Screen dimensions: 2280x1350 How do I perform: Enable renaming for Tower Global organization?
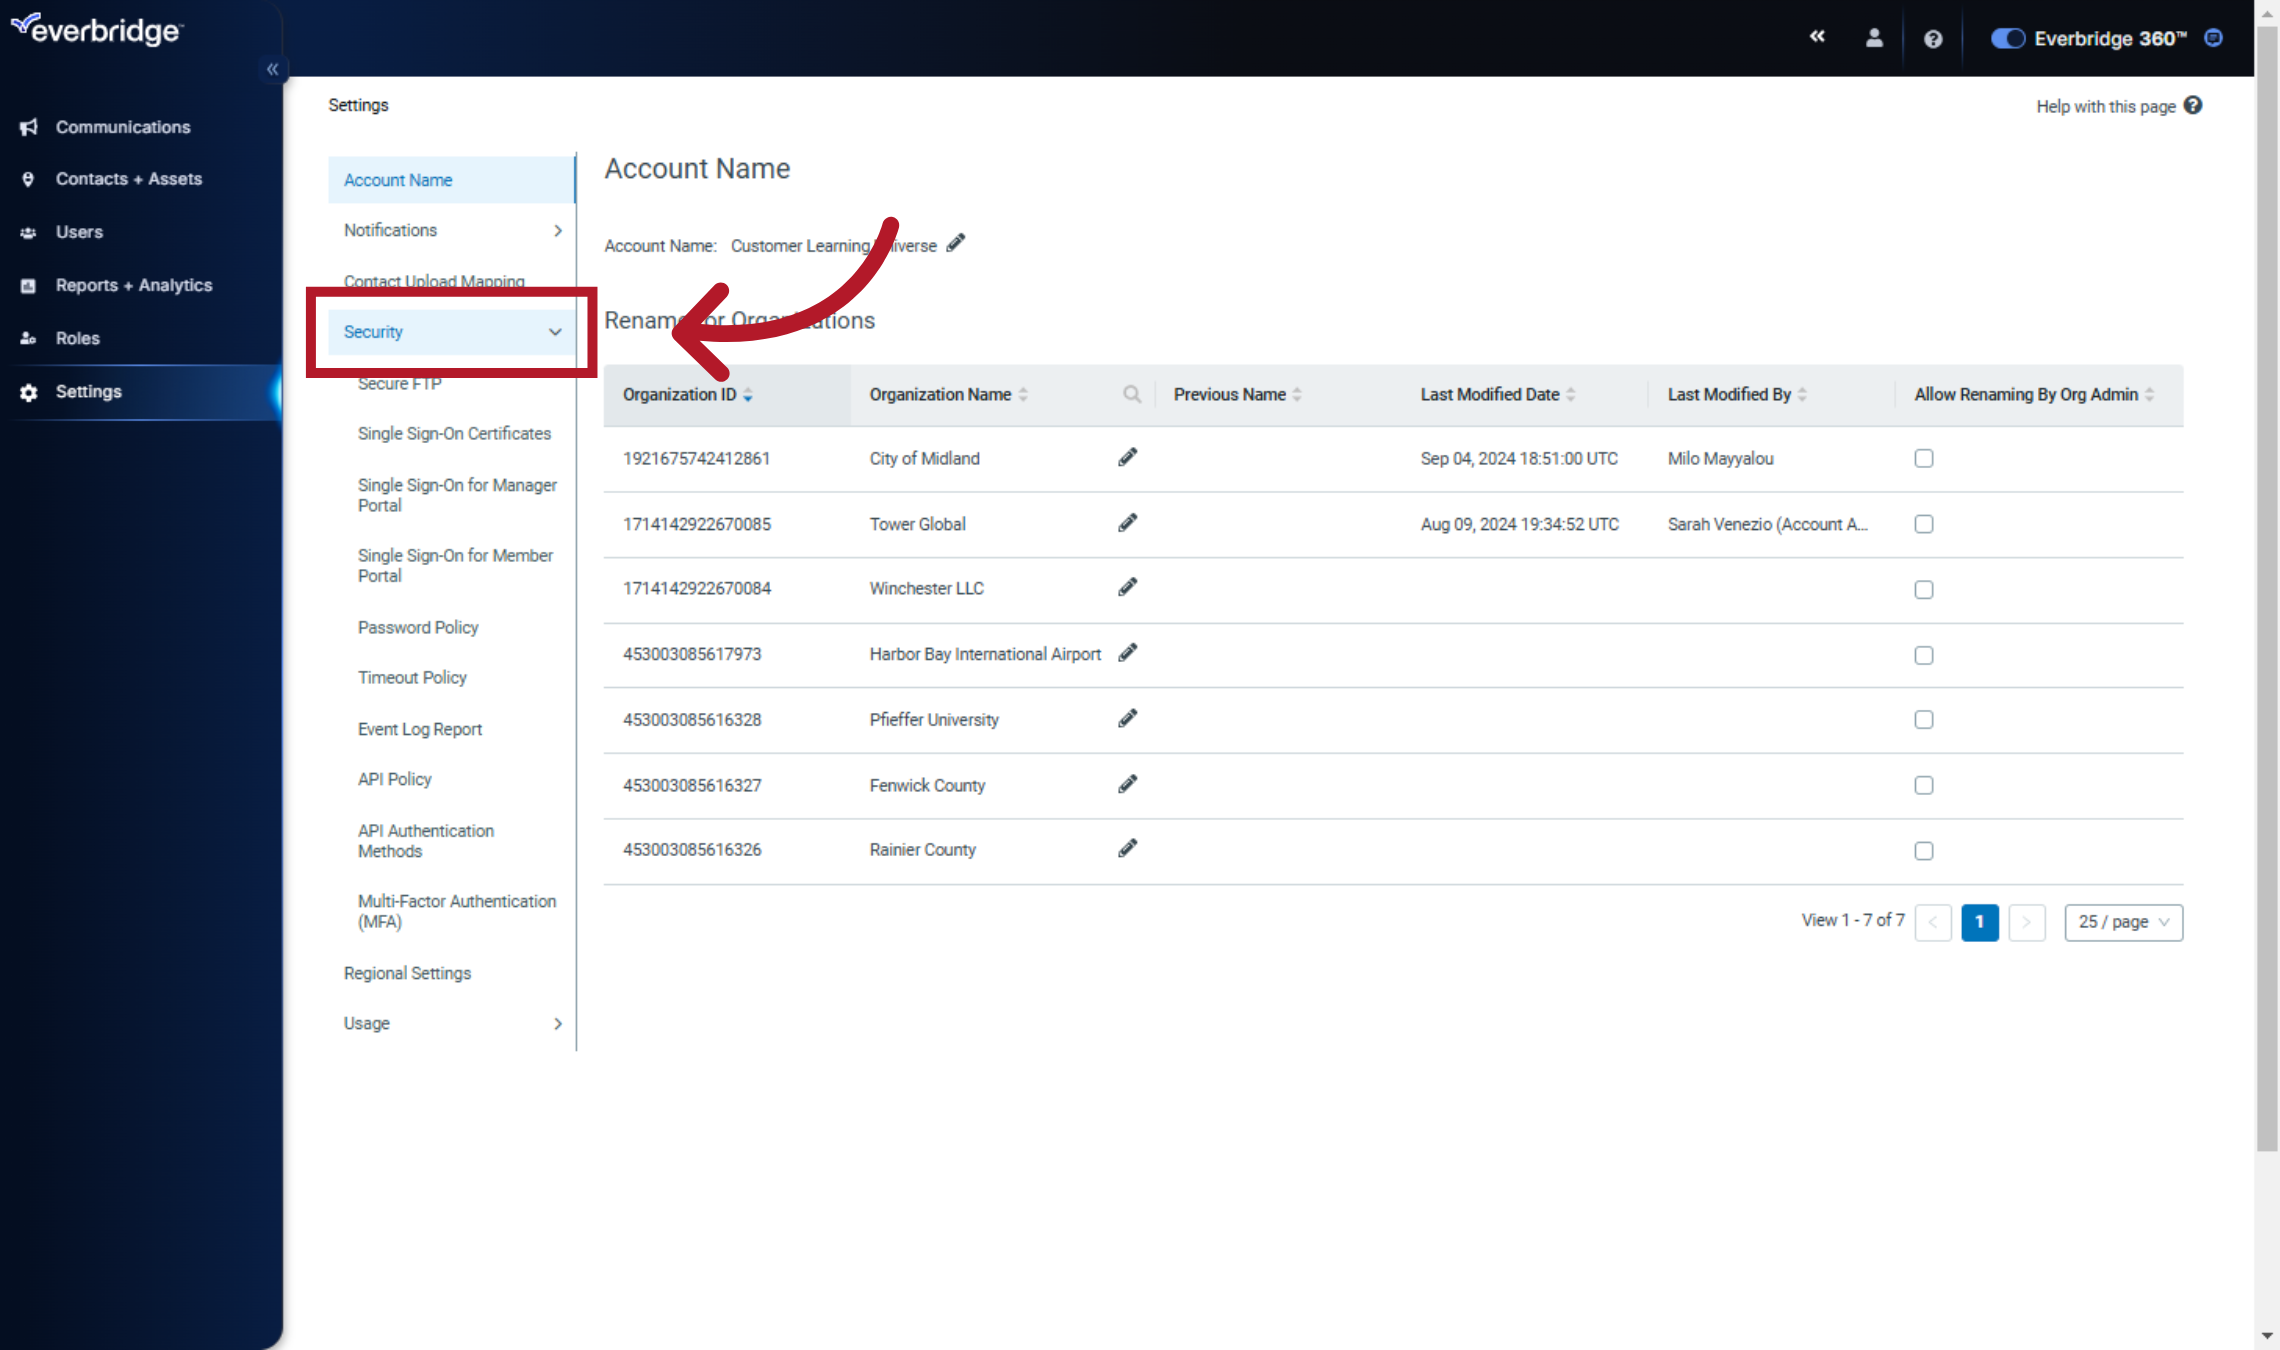coord(1923,523)
